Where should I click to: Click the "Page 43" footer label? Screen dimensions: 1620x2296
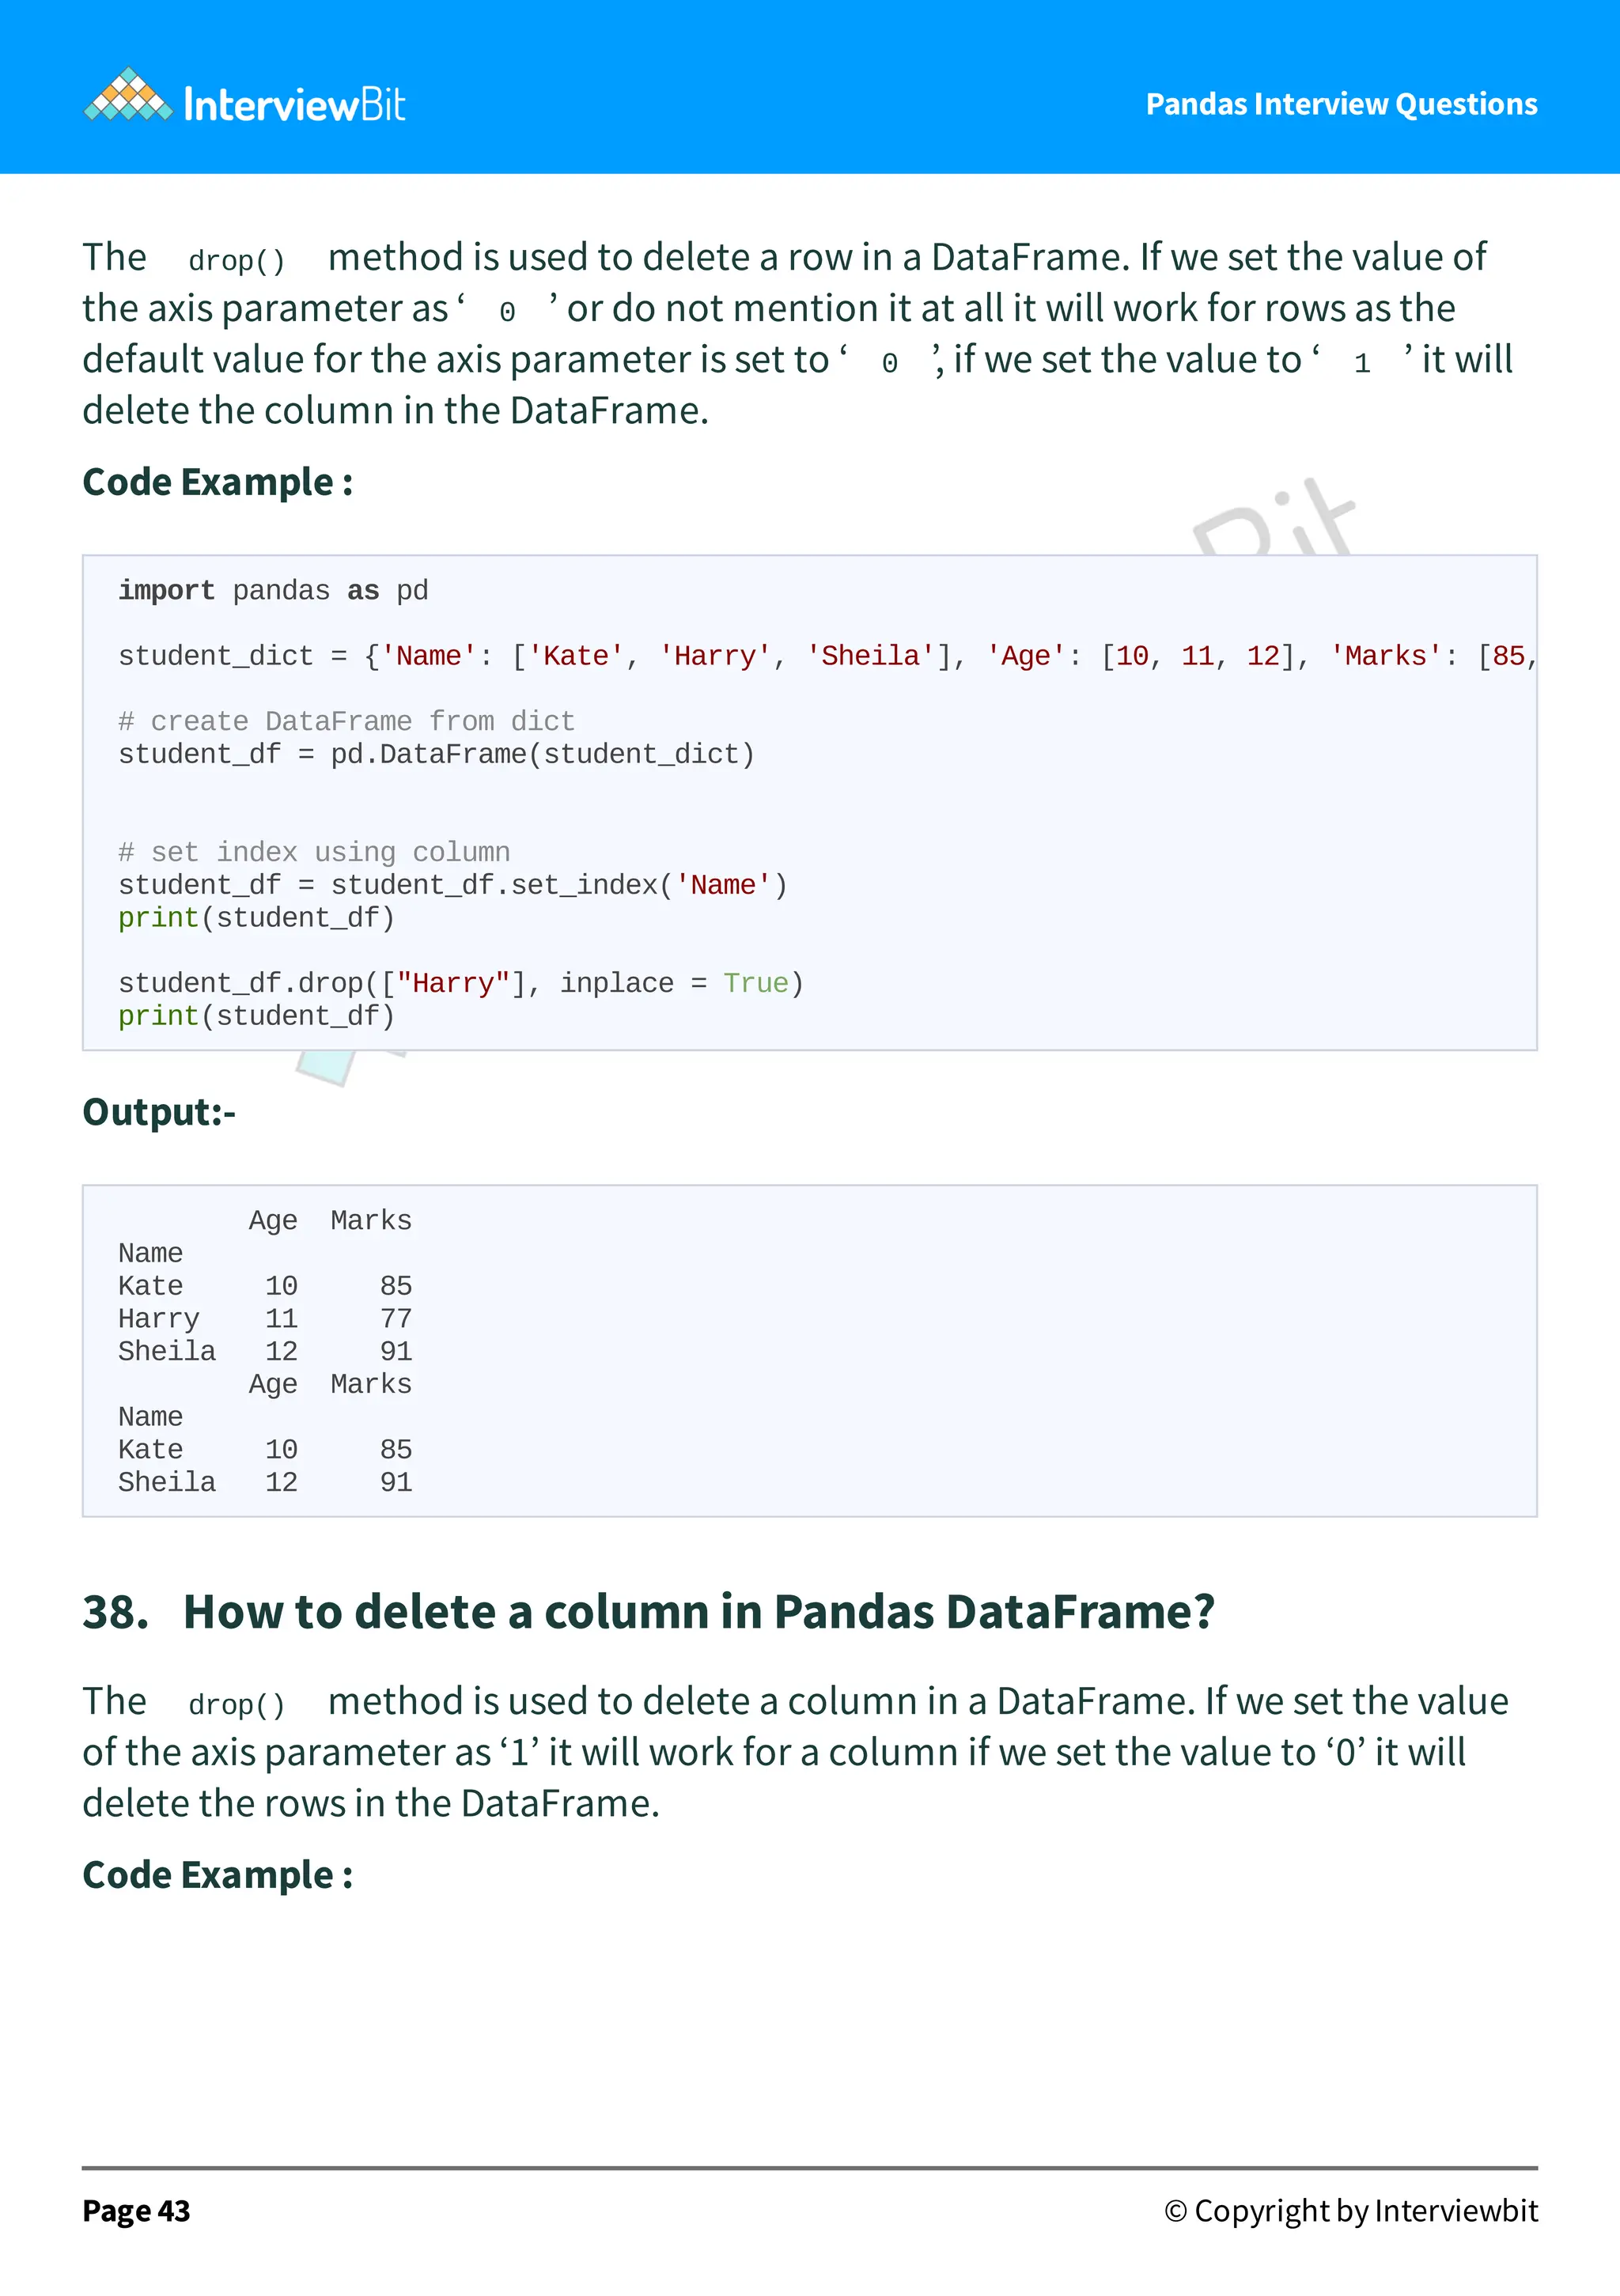tap(136, 2211)
